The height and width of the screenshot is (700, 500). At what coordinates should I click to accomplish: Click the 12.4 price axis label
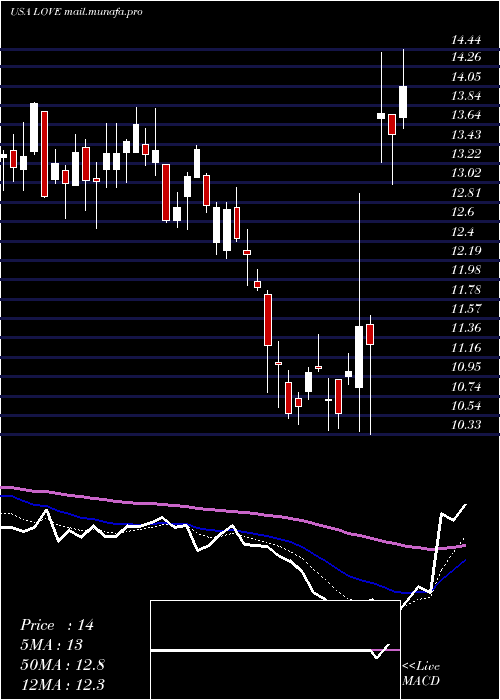coord(462,232)
